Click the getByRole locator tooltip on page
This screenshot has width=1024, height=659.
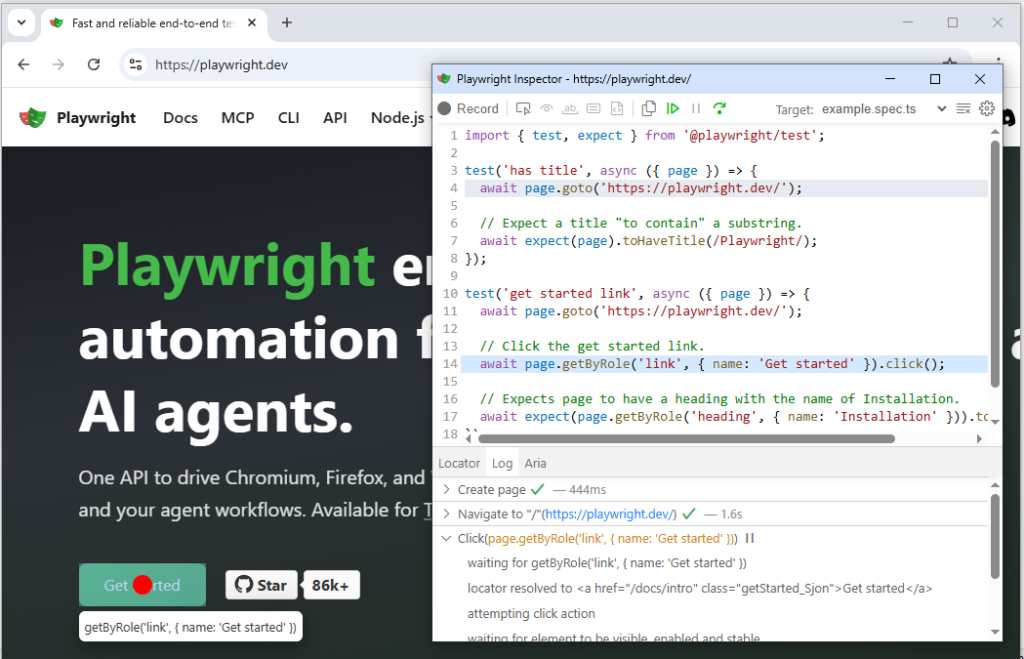click(191, 627)
